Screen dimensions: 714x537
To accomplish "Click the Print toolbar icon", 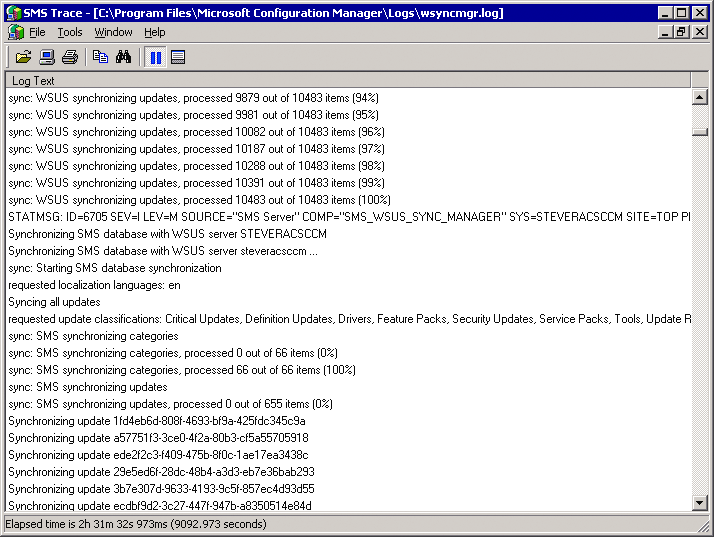I will (70, 57).
